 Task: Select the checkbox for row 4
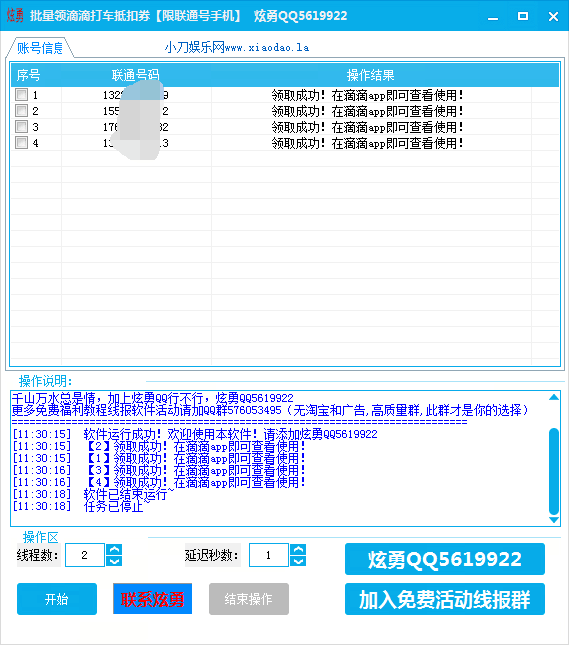pyautogui.click(x=21, y=143)
